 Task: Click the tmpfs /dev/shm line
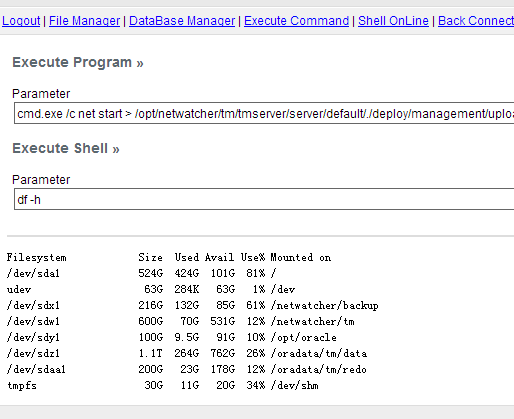(163, 385)
